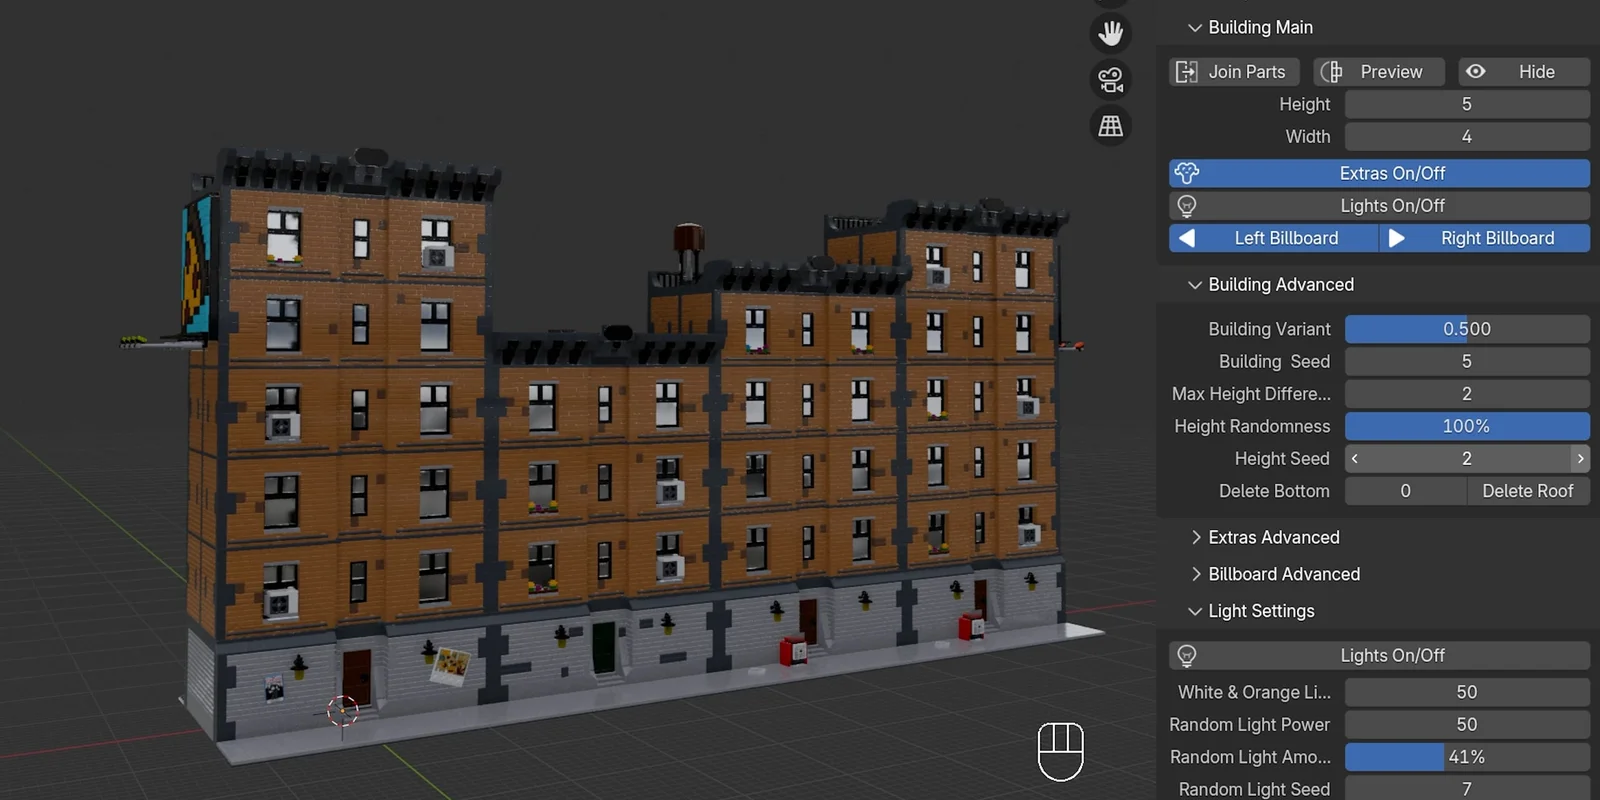Image resolution: width=1600 pixels, height=800 pixels.
Task: Click the Max Height Difference field
Action: pos(1467,394)
